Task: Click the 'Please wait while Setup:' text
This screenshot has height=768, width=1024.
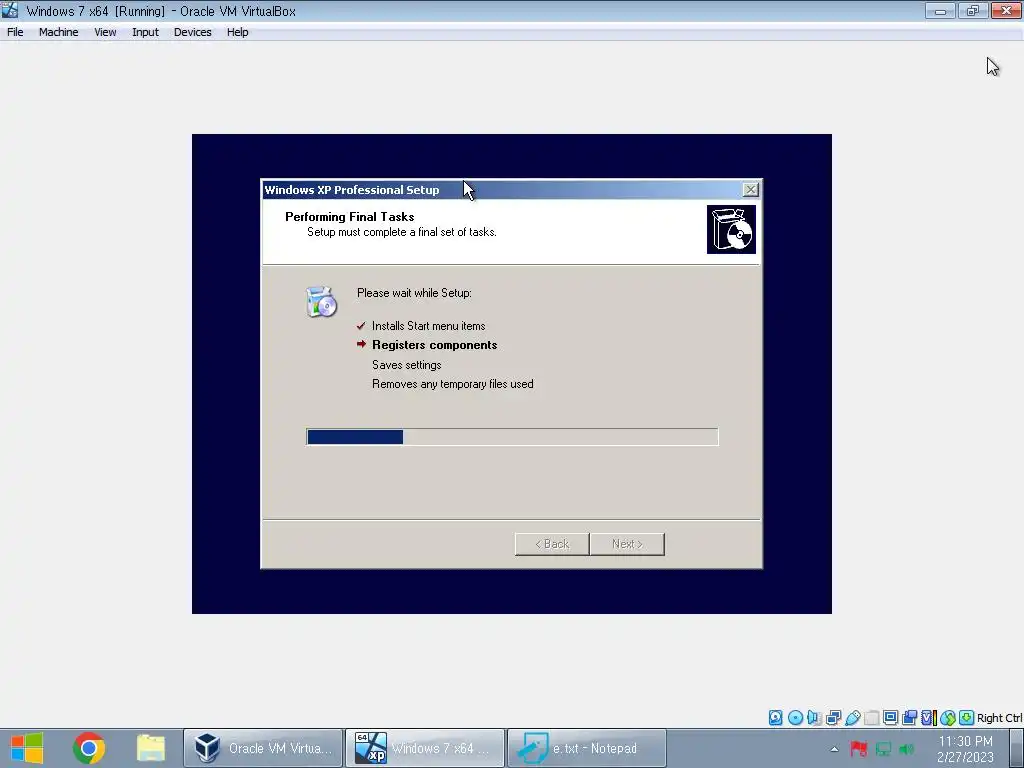Action: click(414, 293)
